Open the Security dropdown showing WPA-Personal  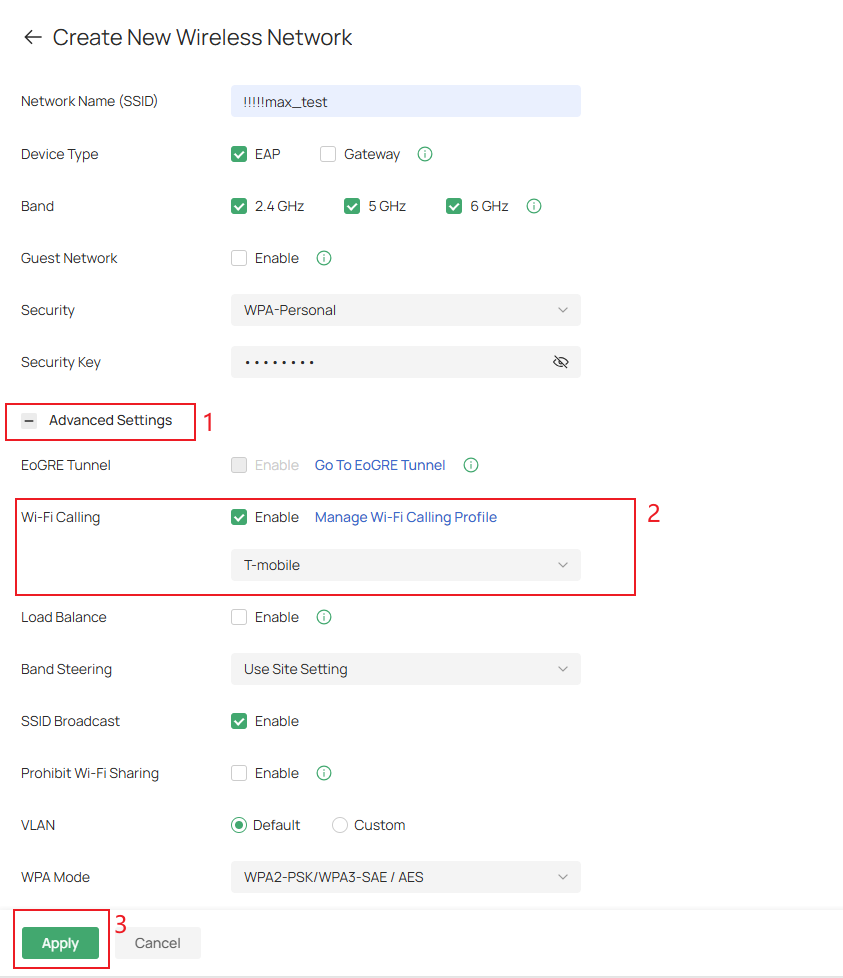(x=405, y=310)
